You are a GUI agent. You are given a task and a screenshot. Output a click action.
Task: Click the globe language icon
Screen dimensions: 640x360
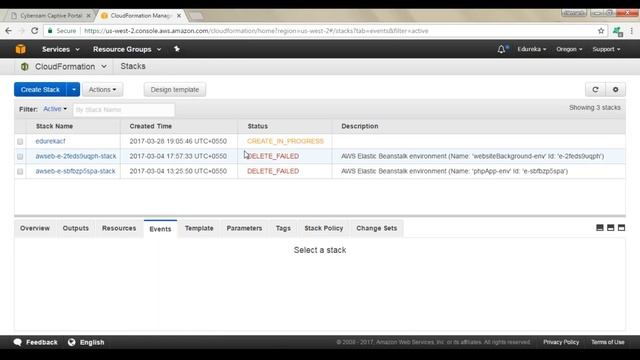[x=71, y=342]
